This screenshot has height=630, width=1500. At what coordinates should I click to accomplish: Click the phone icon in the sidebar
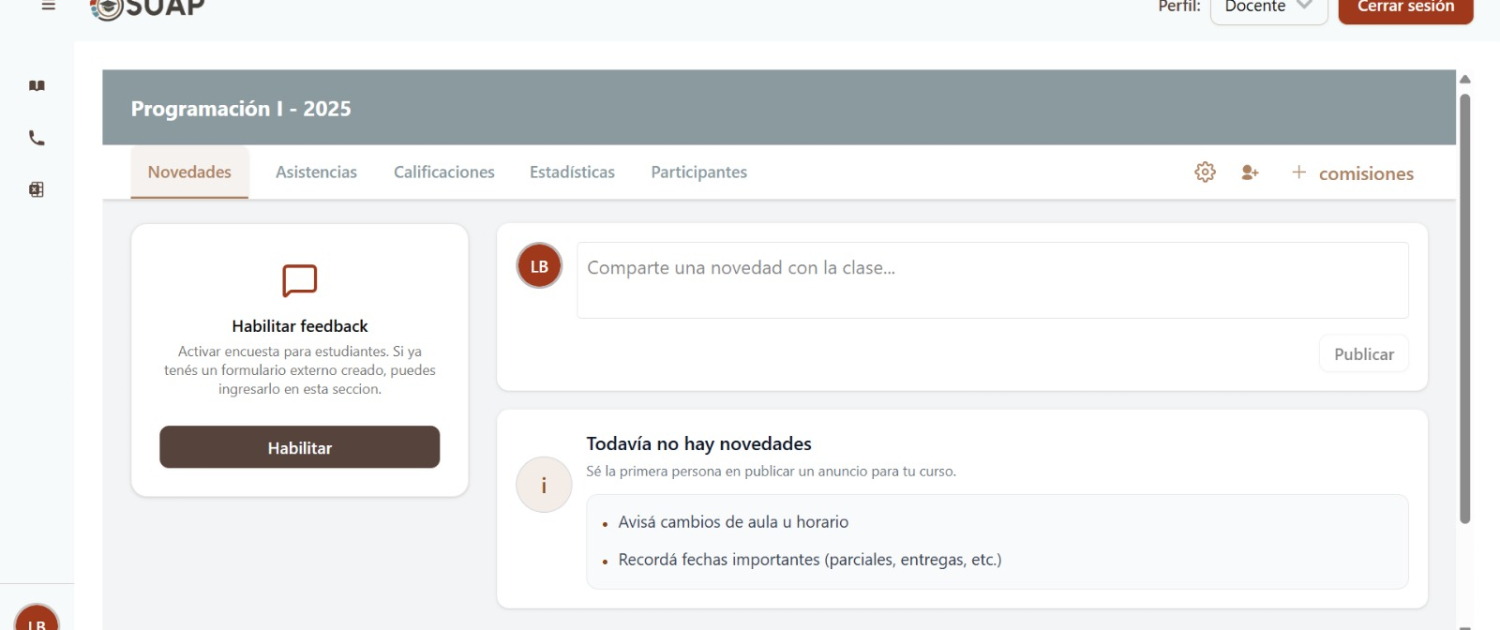tap(37, 139)
